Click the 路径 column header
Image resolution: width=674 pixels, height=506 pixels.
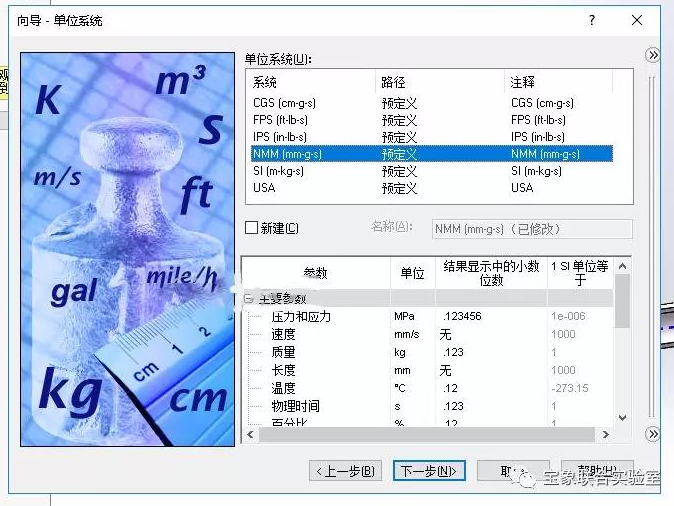pyautogui.click(x=440, y=82)
